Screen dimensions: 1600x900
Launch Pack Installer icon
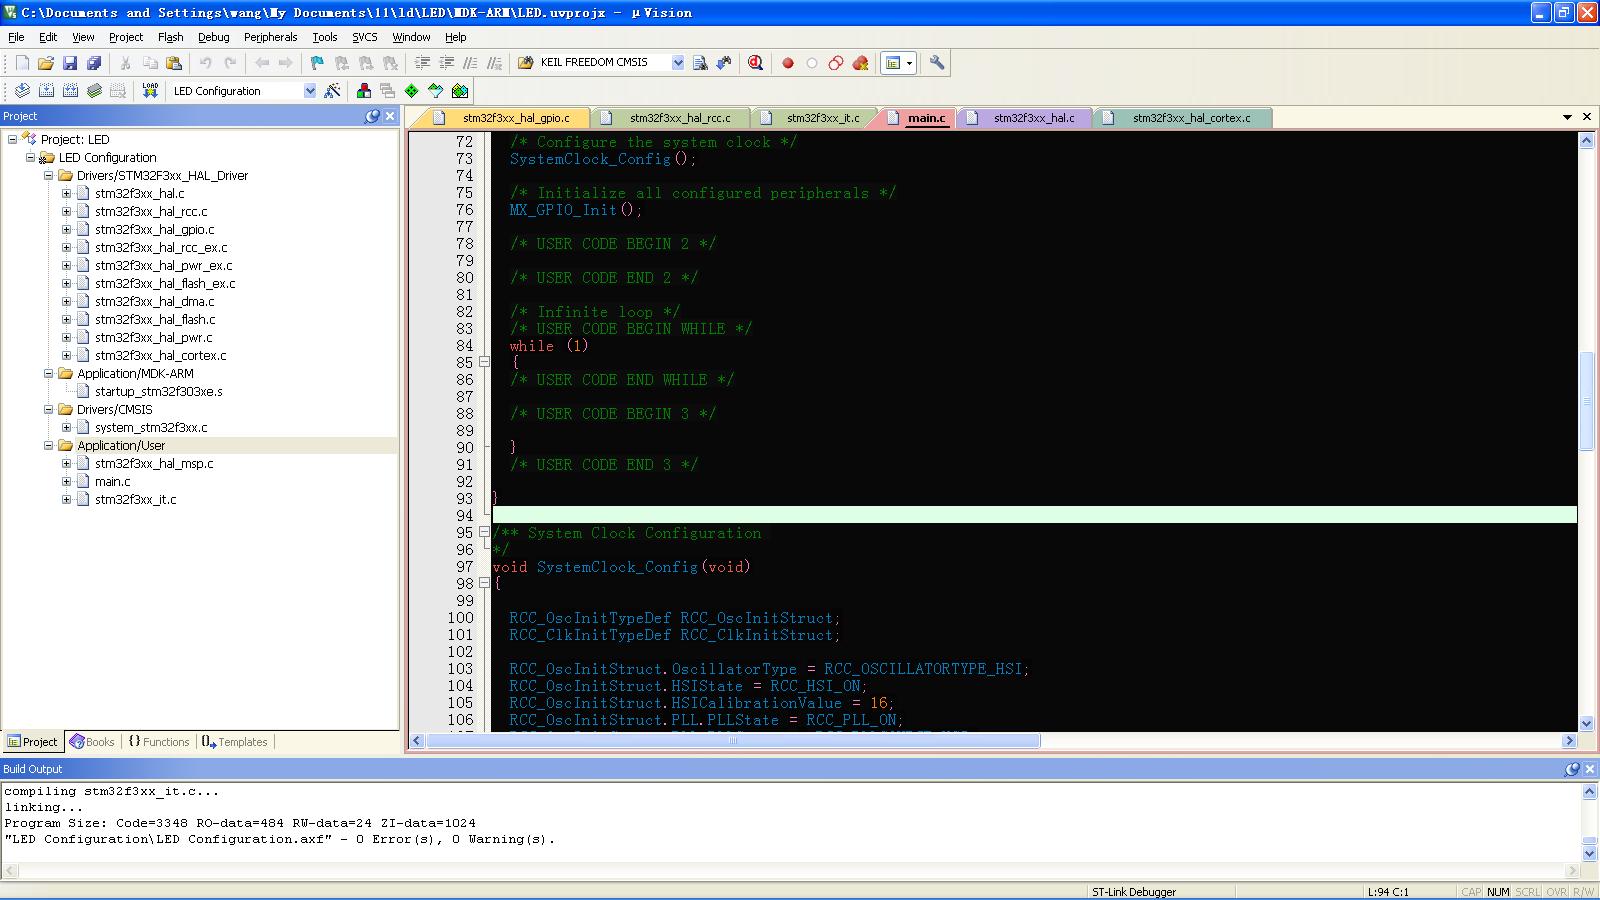pos(460,91)
